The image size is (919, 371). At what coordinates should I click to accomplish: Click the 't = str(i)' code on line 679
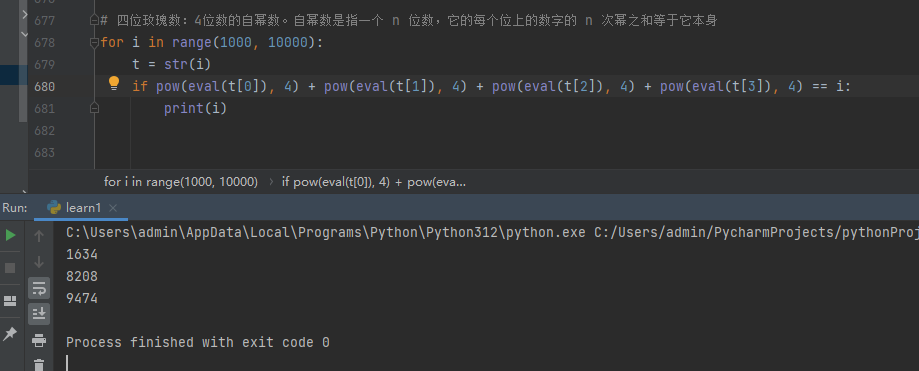(171, 64)
